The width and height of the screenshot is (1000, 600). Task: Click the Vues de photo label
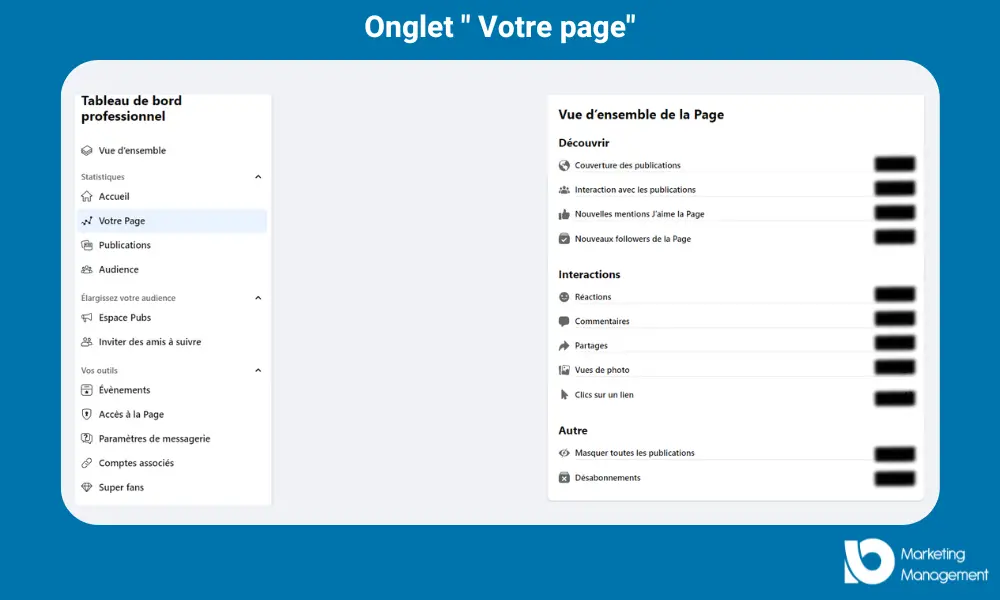click(602, 370)
